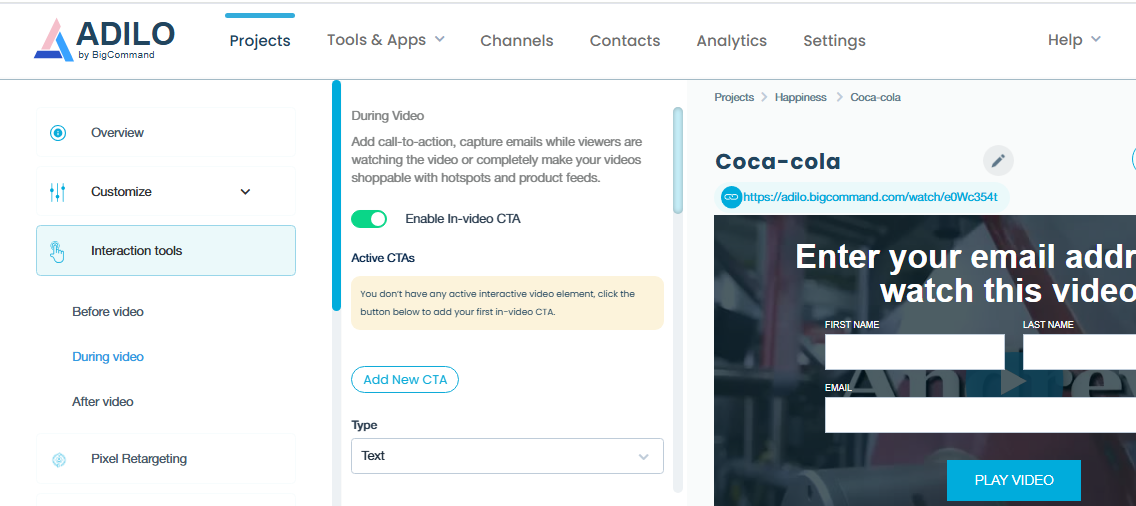Select the During video sub-item
The width and height of the screenshot is (1136, 506).
(108, 357)
